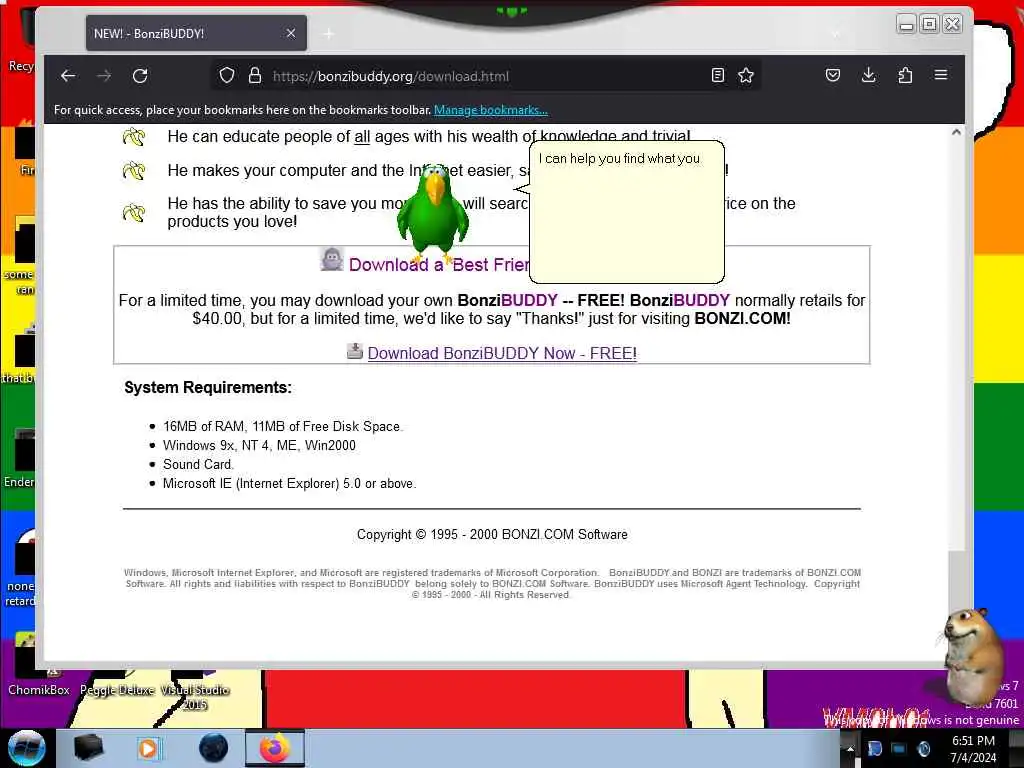
Task: Click the site security padlock icon
Action: [x=255, y=76]
